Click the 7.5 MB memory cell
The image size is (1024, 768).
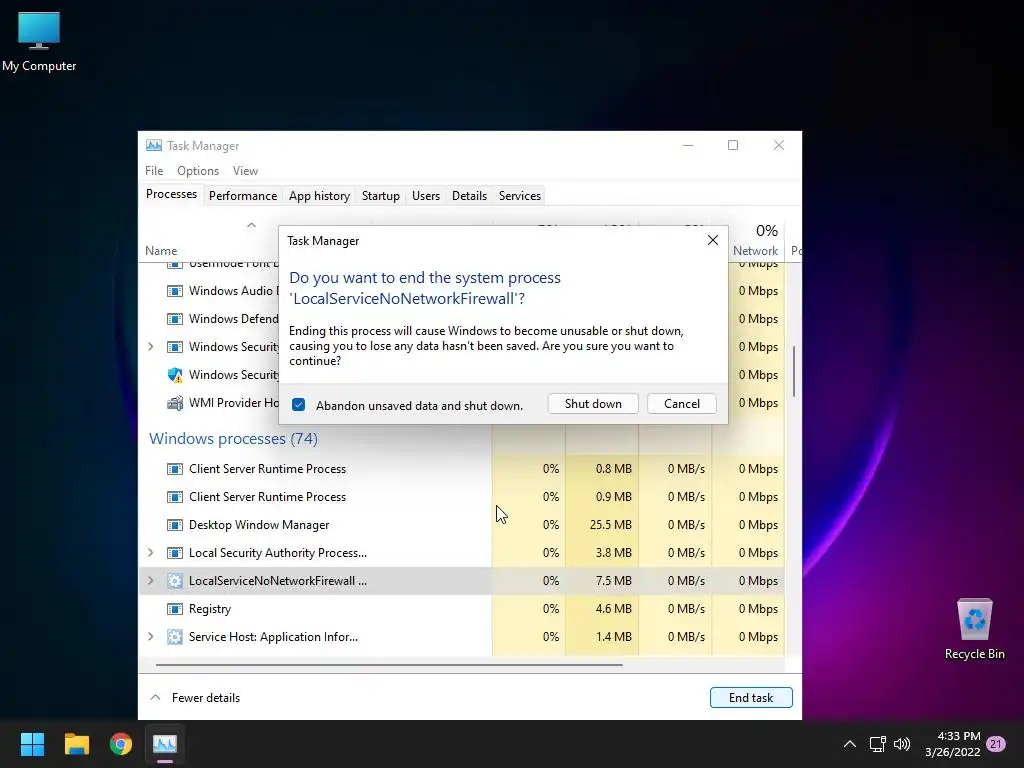point(603,581)
